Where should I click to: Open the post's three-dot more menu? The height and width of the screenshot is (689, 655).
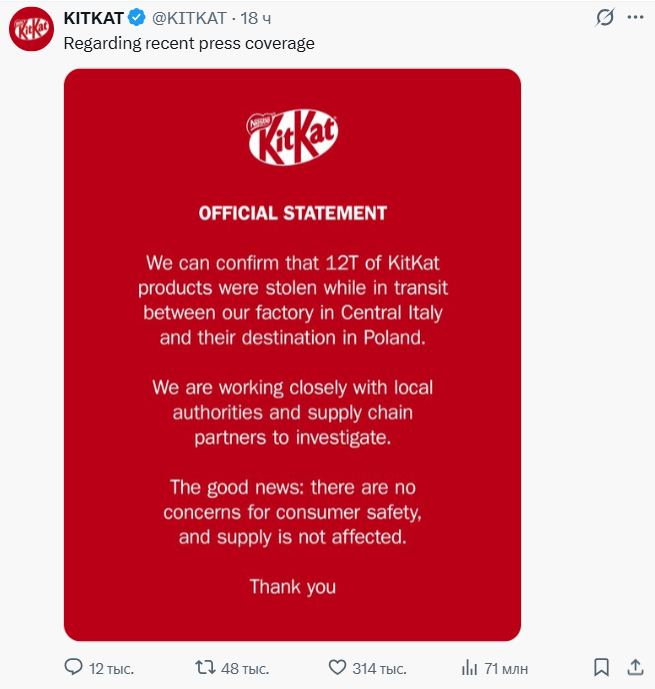click(634, 18)
